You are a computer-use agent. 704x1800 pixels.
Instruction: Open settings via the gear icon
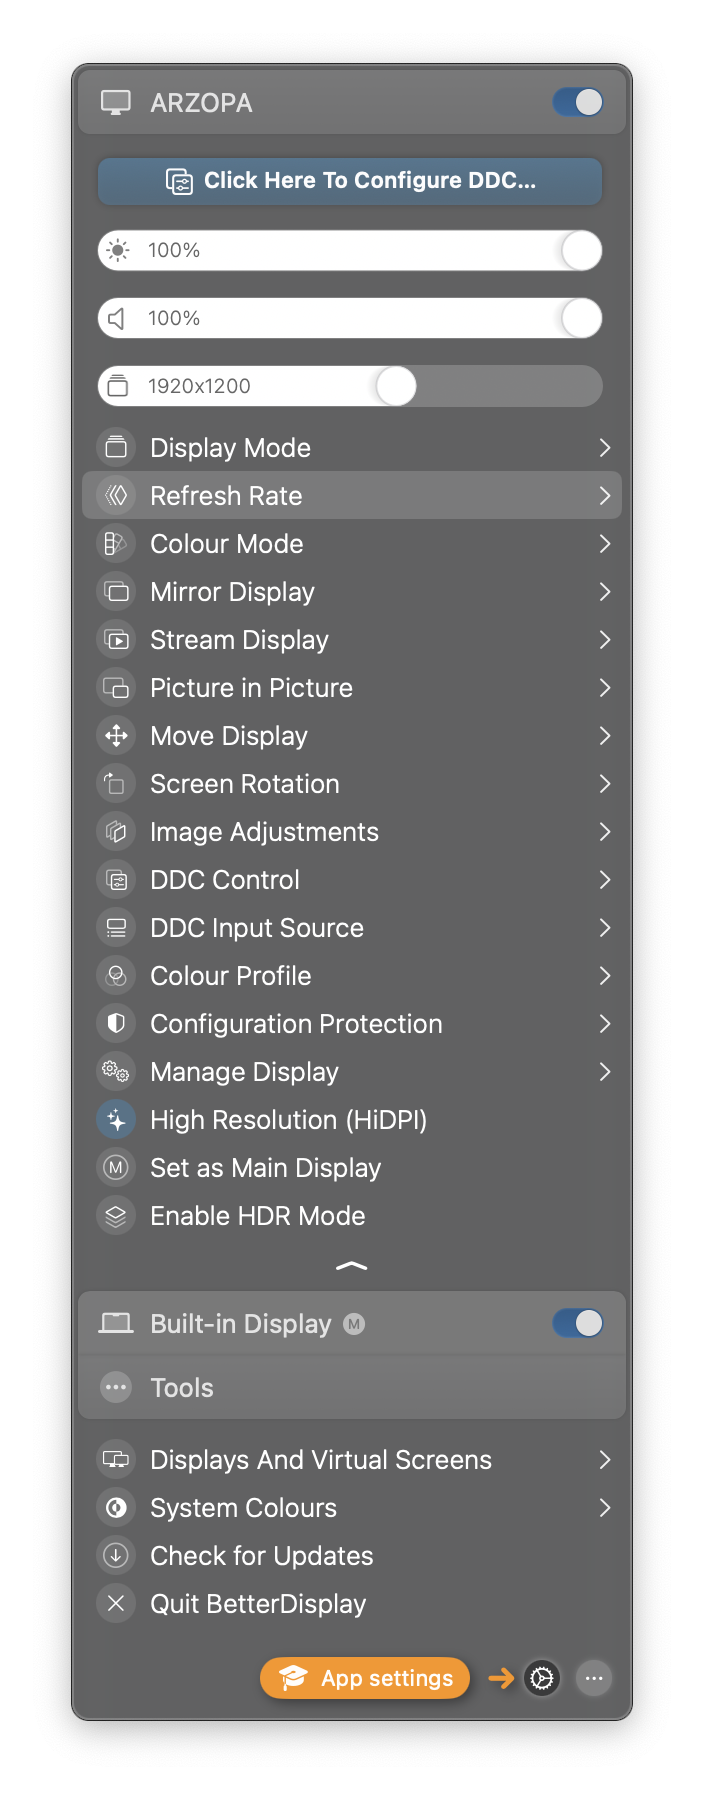click(x=542, y=1678)
